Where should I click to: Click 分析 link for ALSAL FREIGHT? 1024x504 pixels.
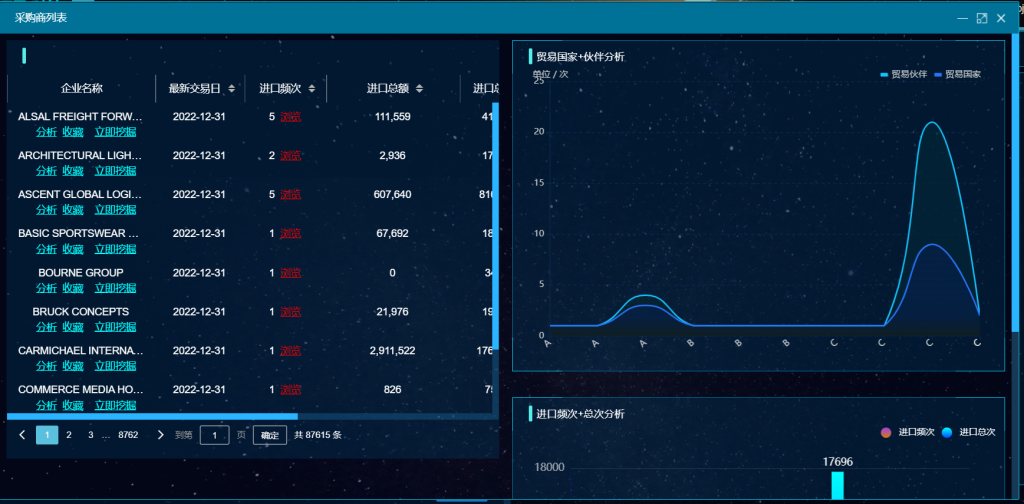pyautogui.click(x=46, y=131)
